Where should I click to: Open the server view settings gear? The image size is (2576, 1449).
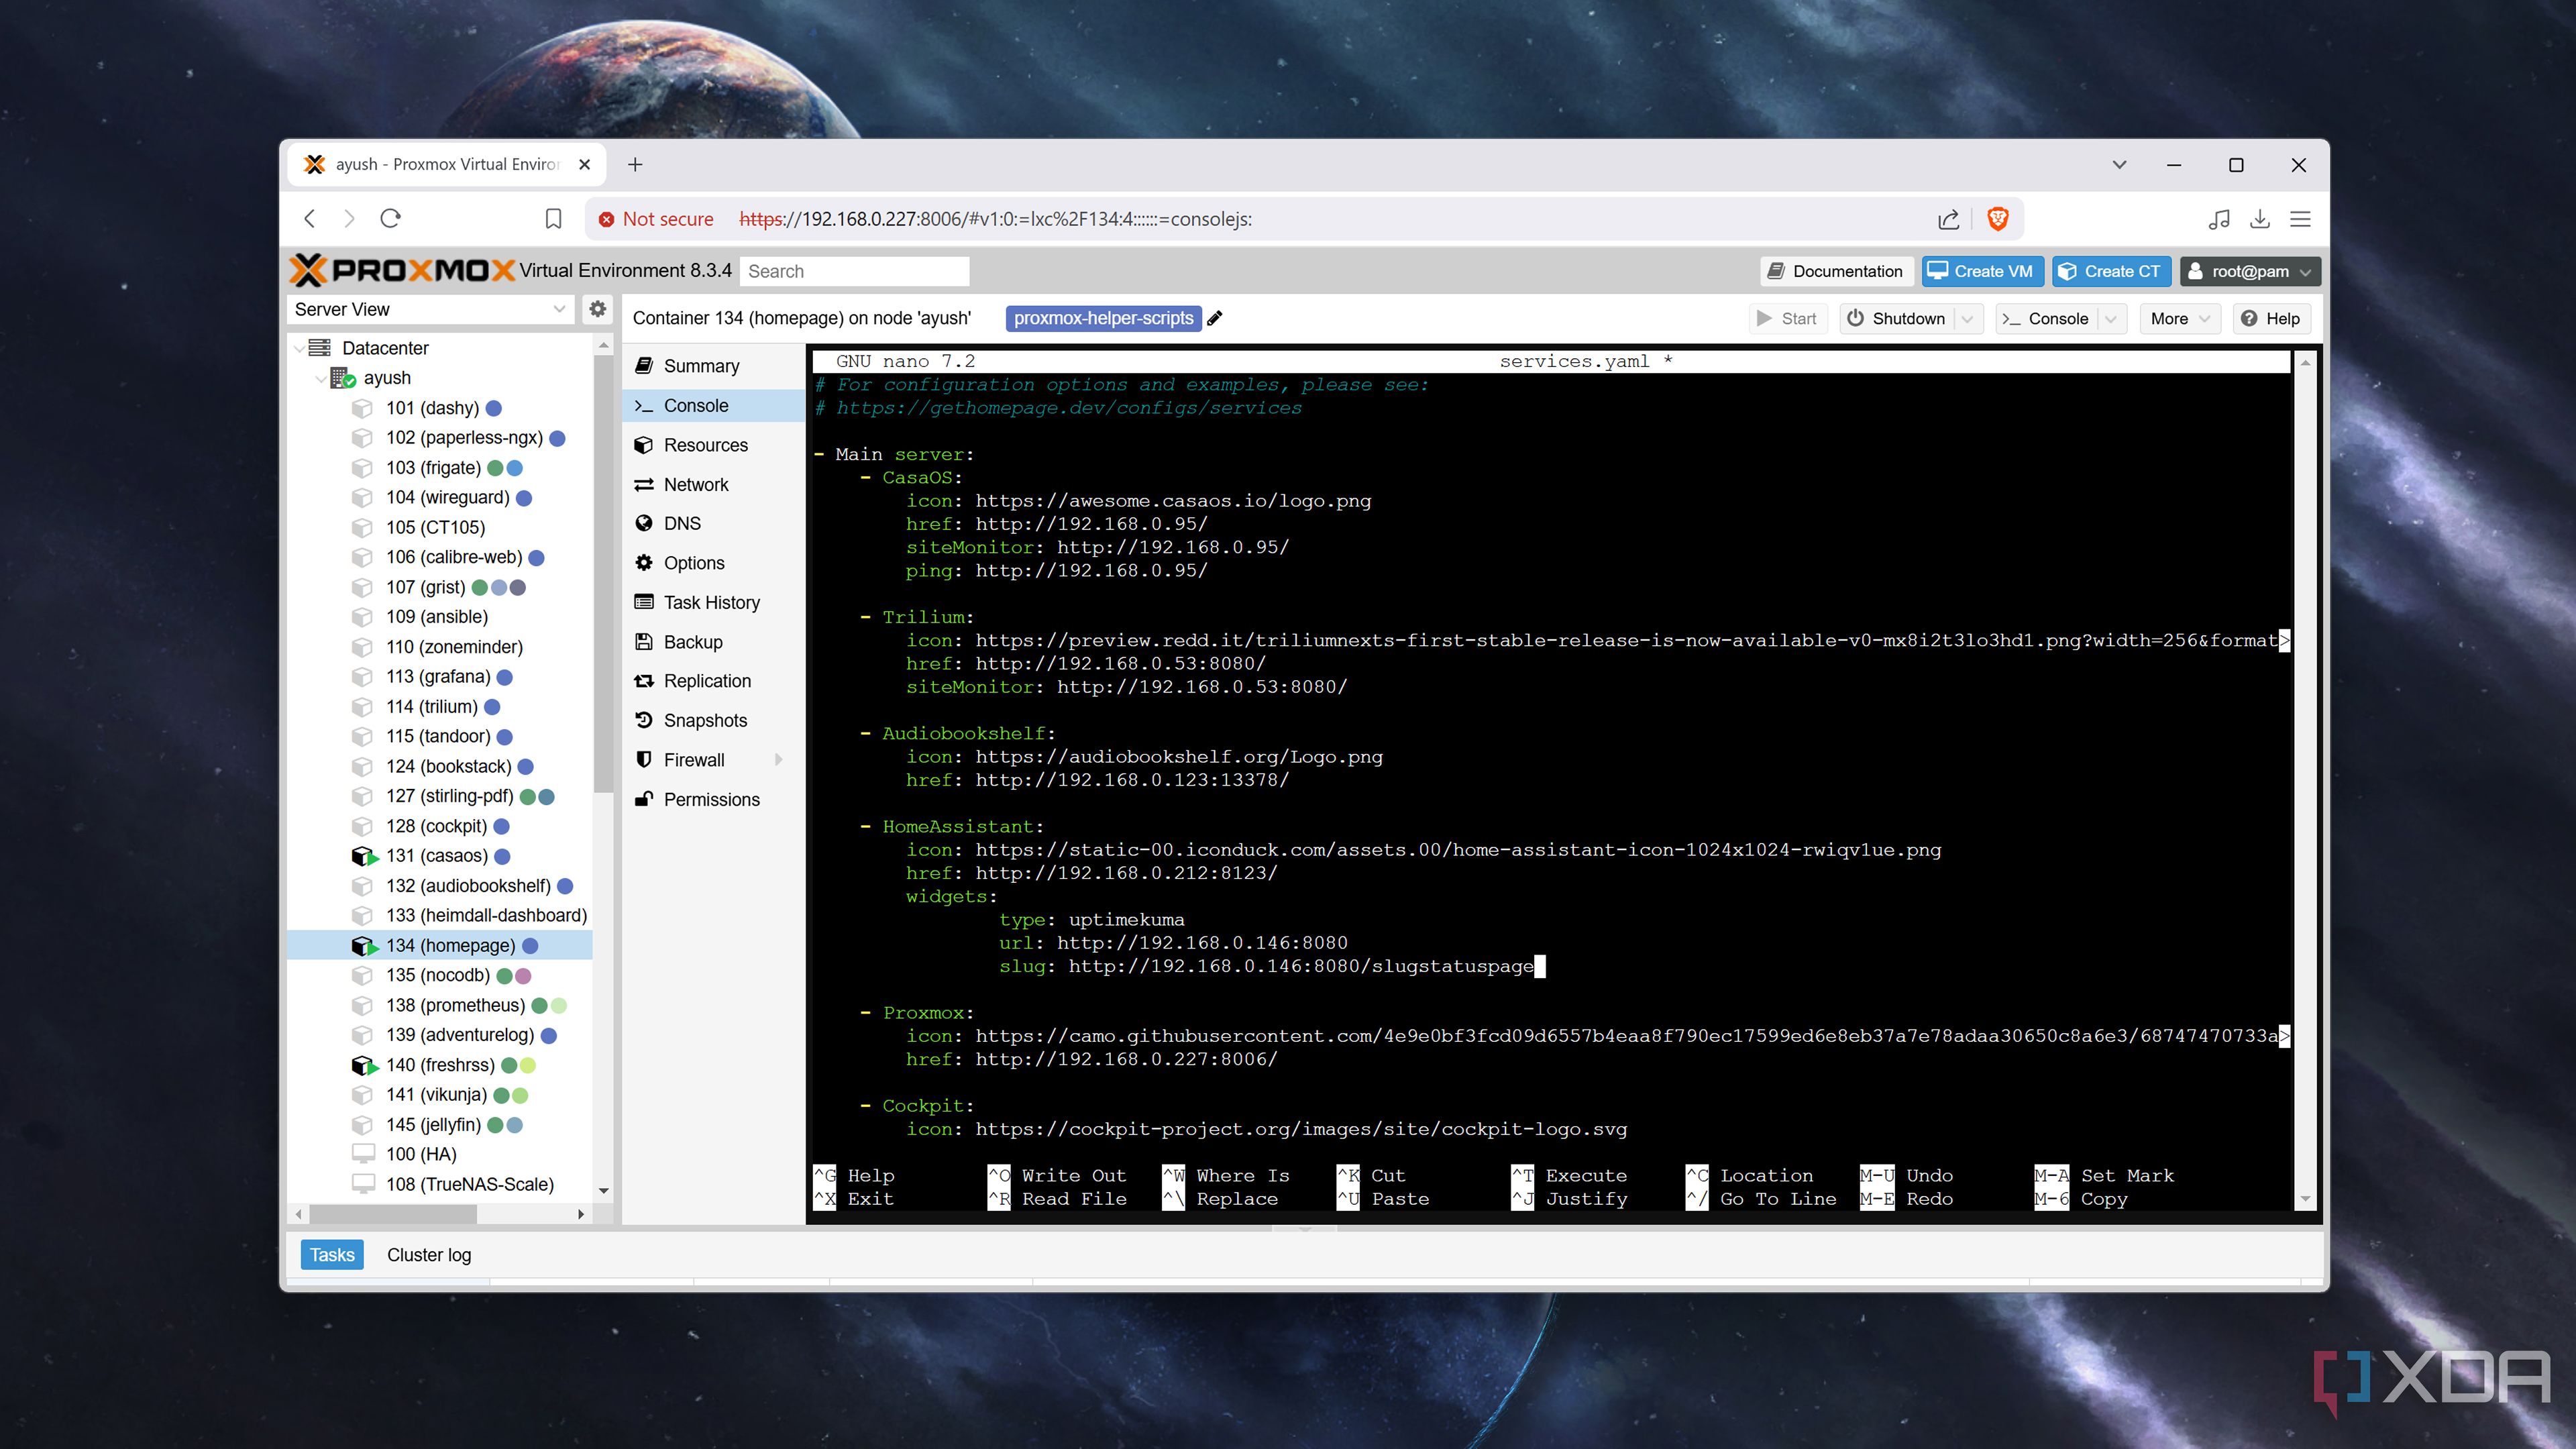click(x=597, y=309)
